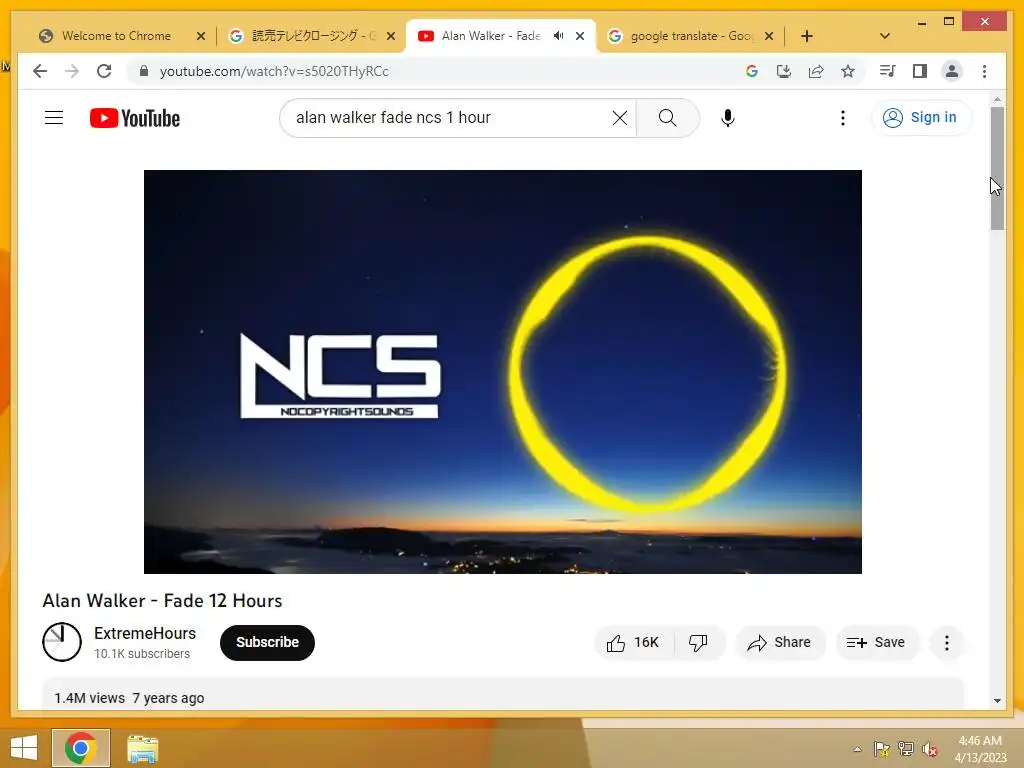Save the video to a playlist
Viewport: 1024px width, 768px height.
[x=876, y=643]
